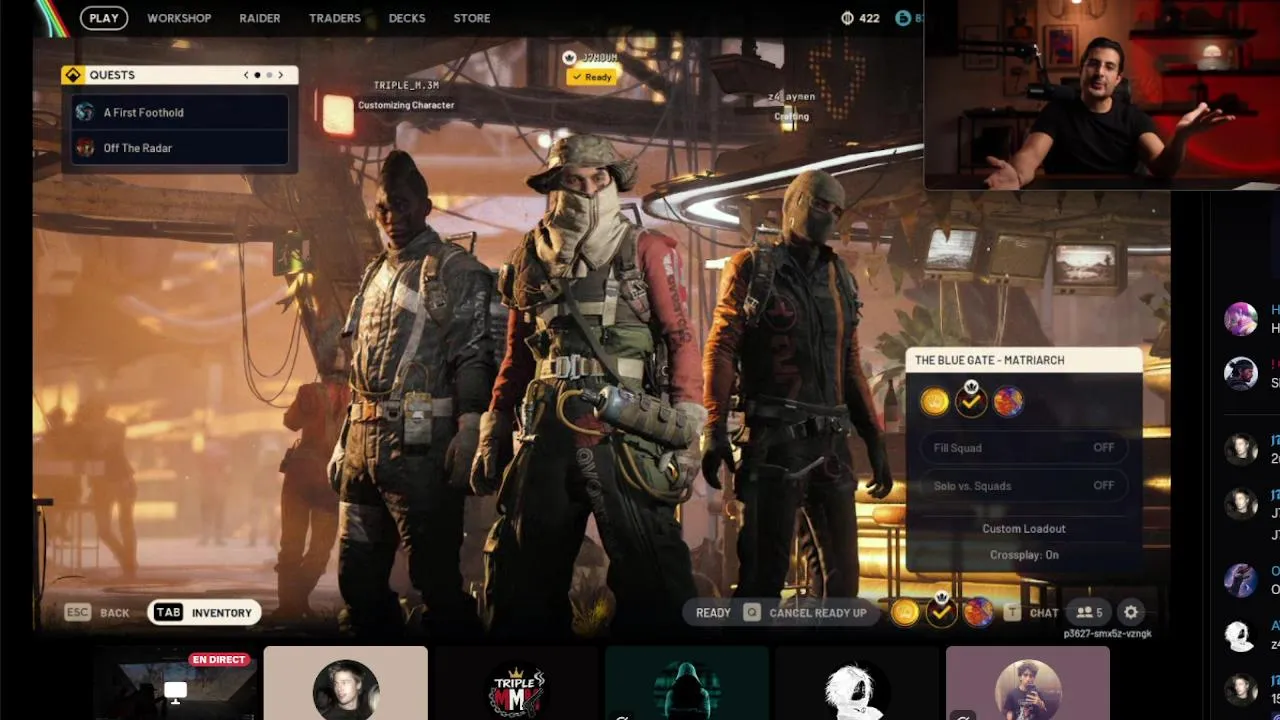Open the Custom Loadout option

click(x=1023, y=528)
